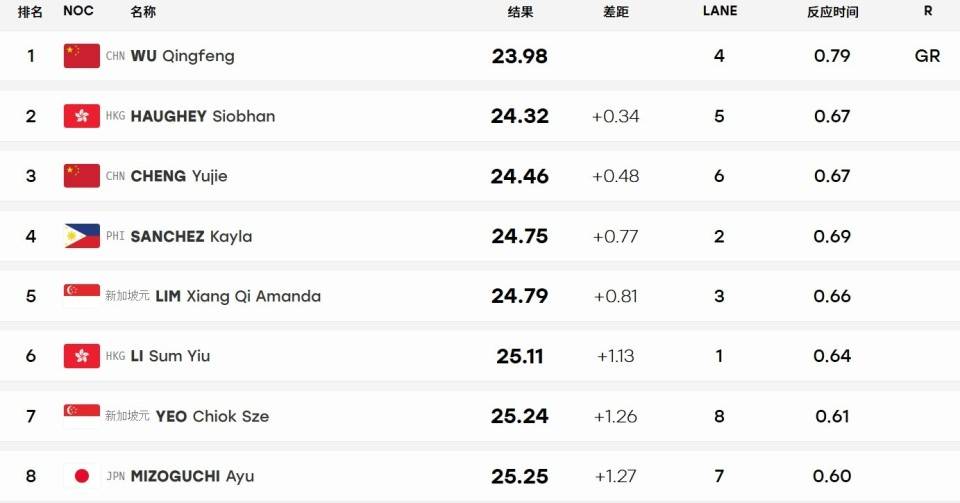The image size is (960, 503).
Task: Click the NOC column header
Action: (78, 11)
